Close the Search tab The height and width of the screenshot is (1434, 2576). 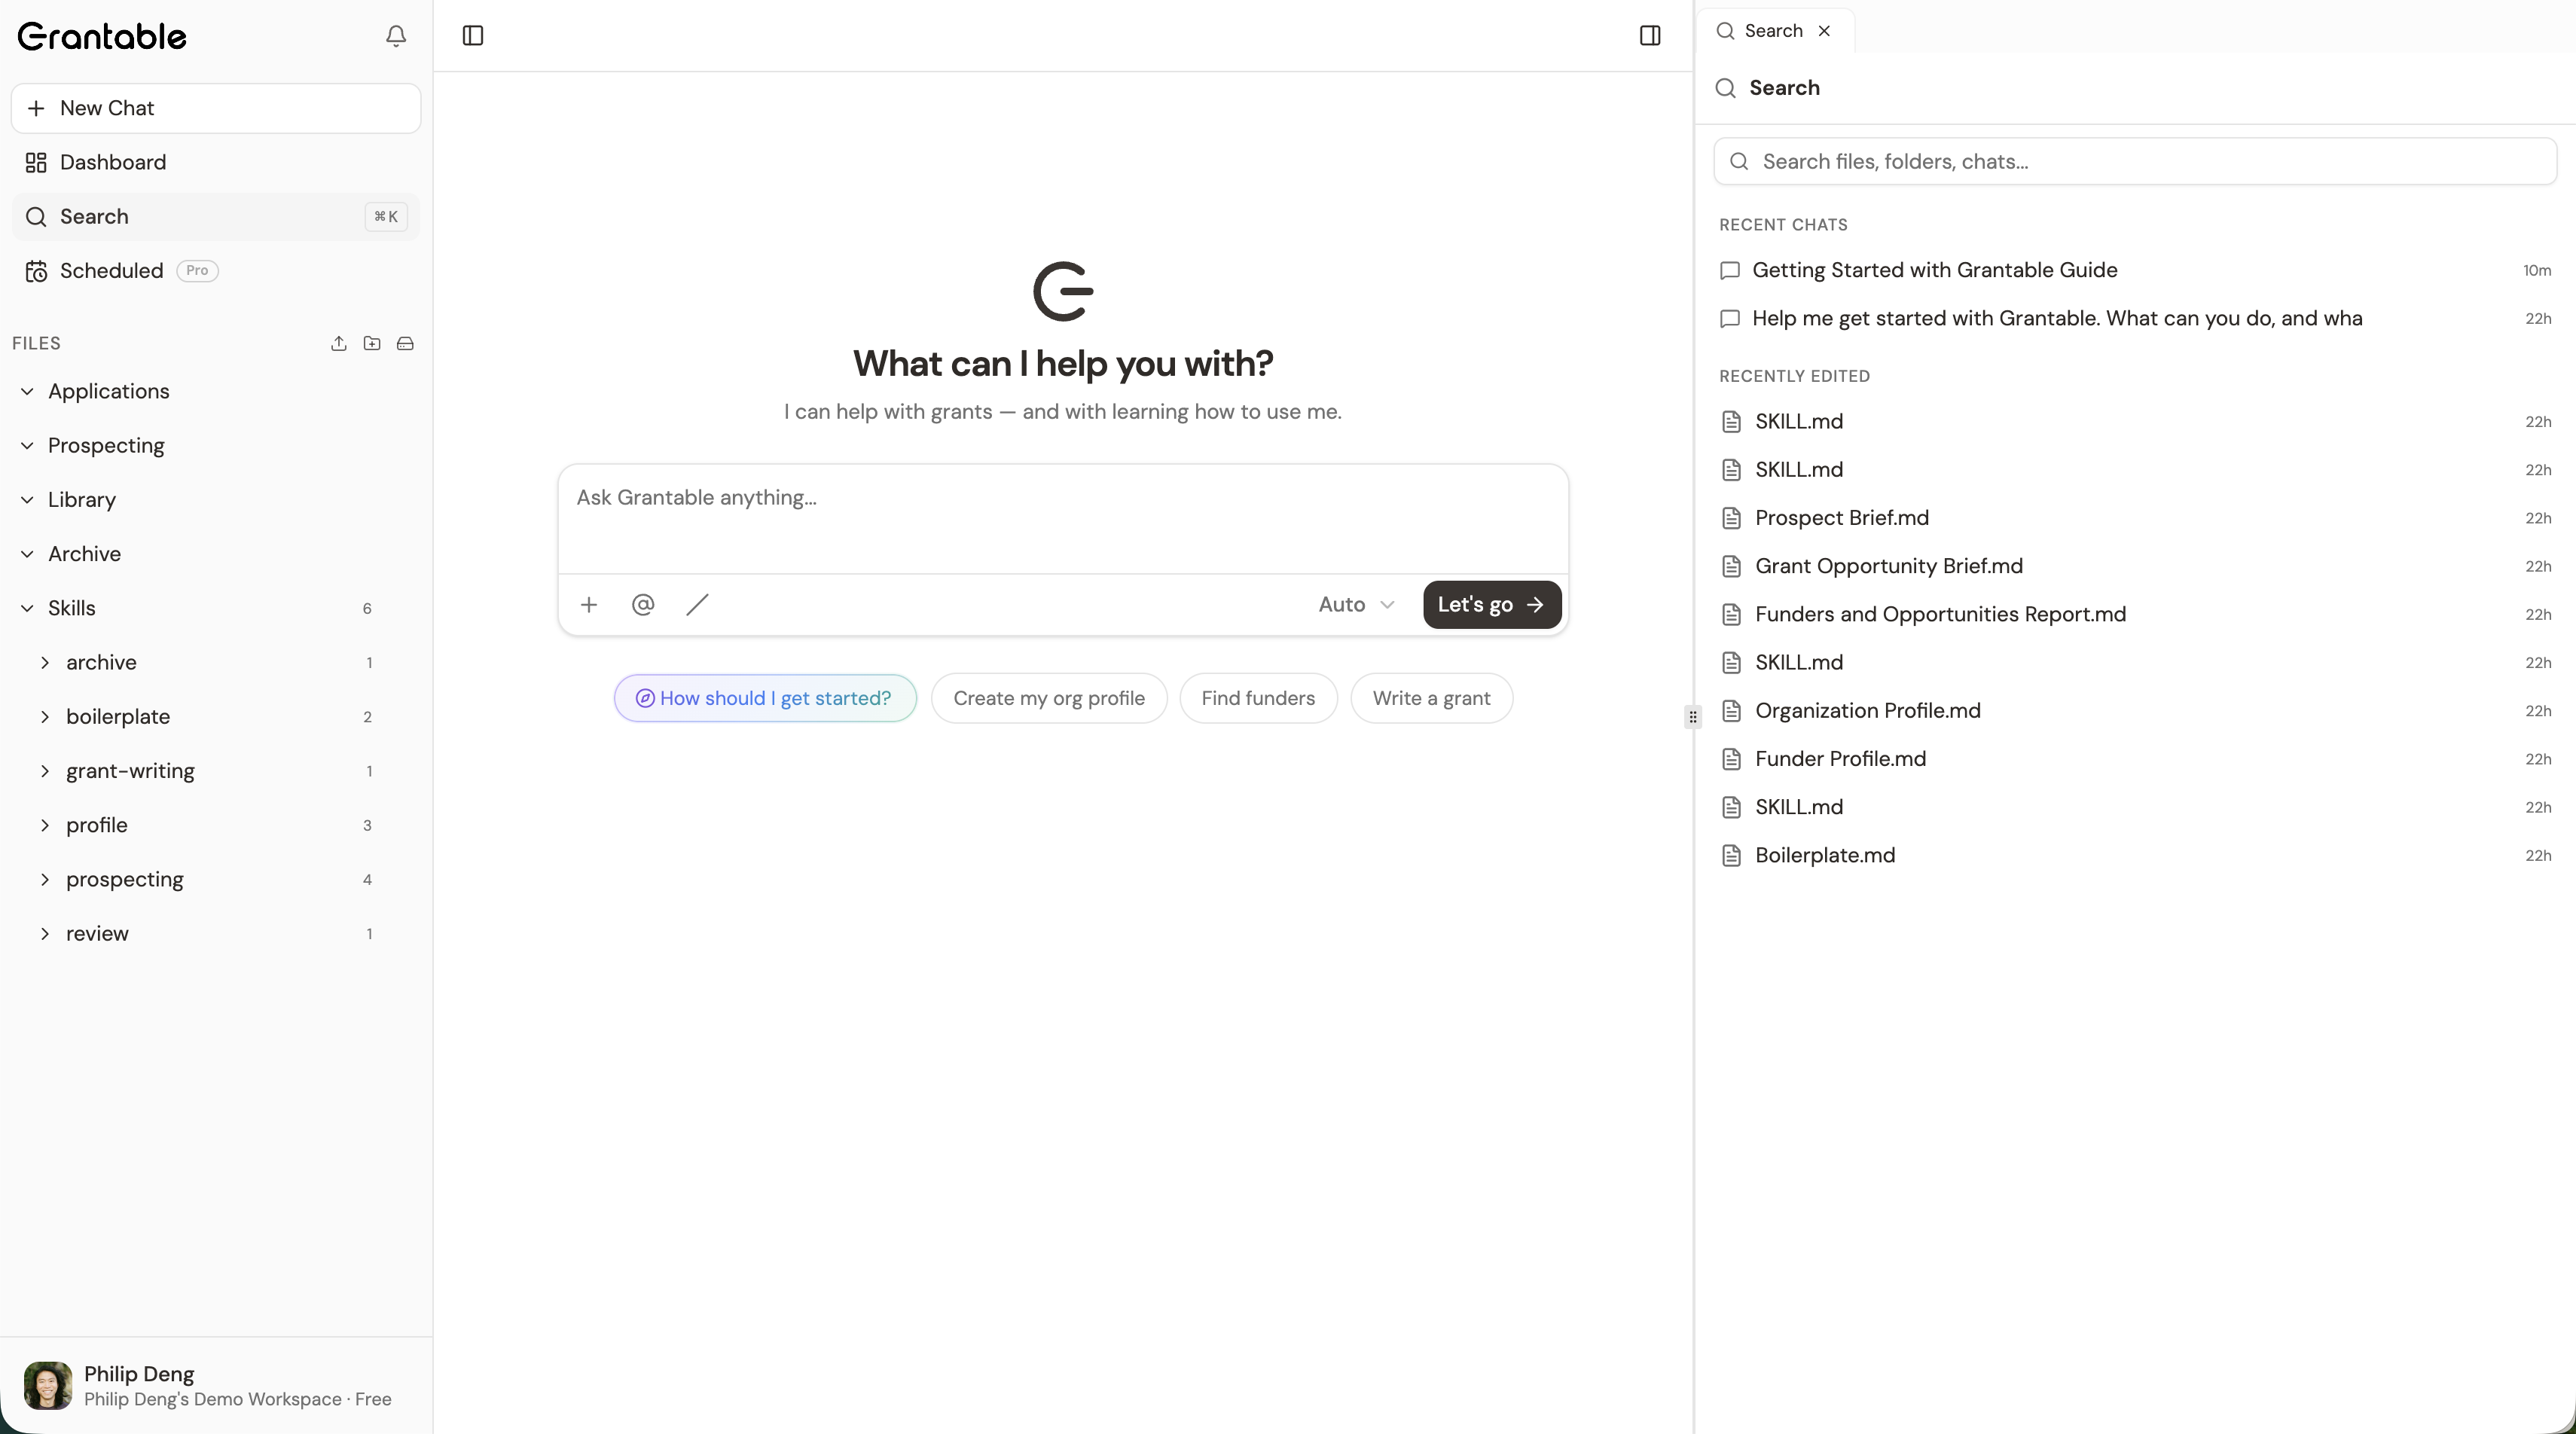[x=1824, y=31]
